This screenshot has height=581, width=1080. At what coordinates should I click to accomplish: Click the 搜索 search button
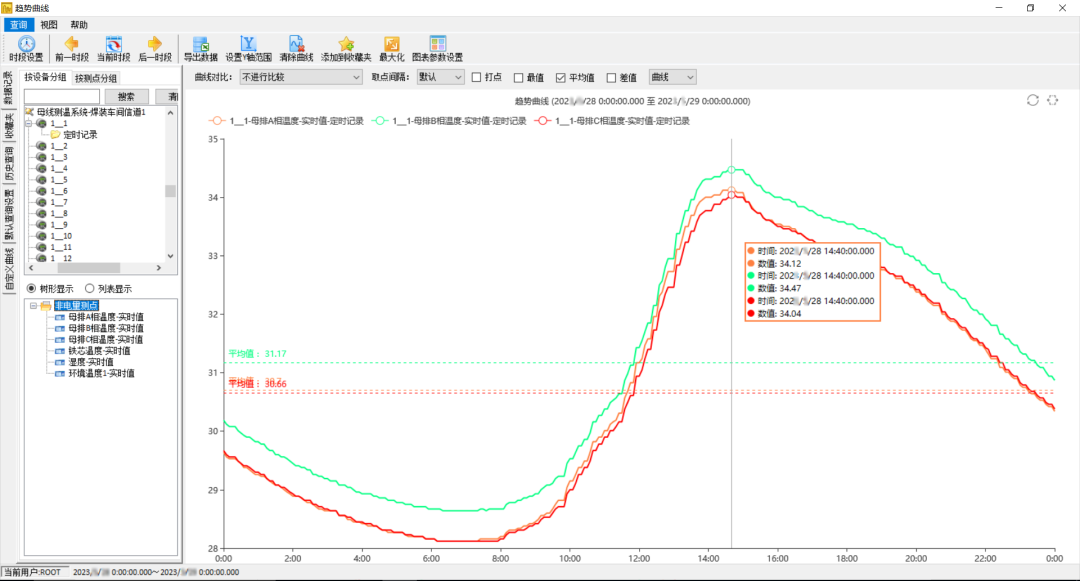126,97
